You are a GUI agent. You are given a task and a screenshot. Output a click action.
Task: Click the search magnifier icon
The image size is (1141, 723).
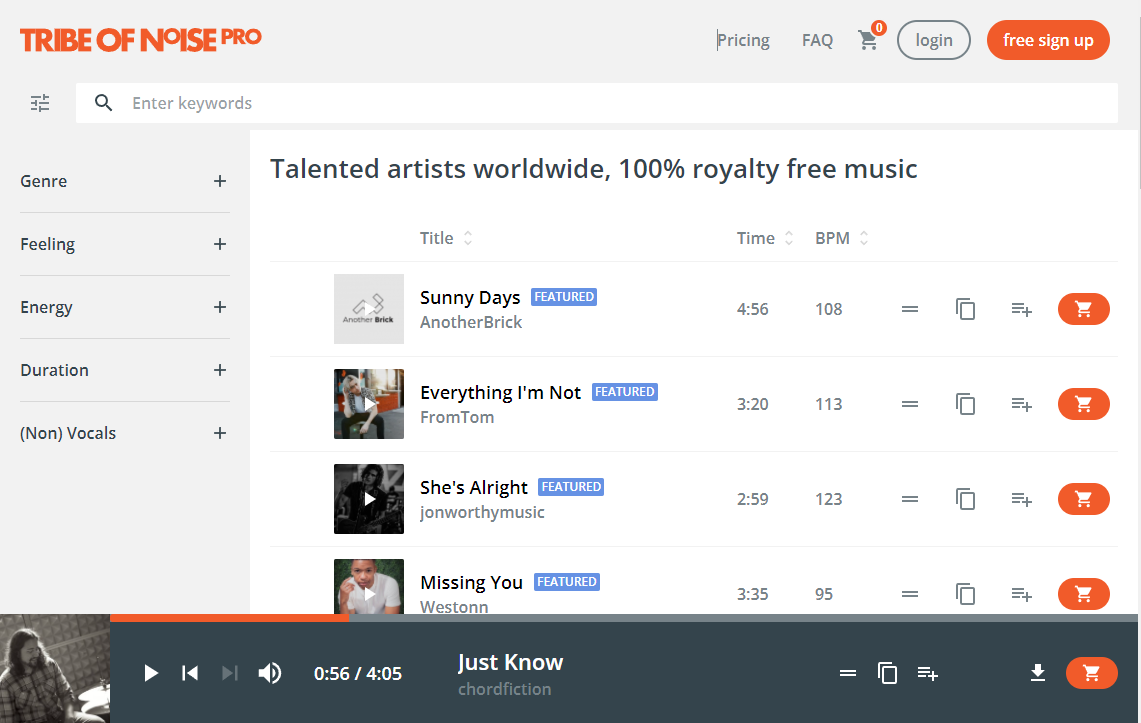[103, 103]
